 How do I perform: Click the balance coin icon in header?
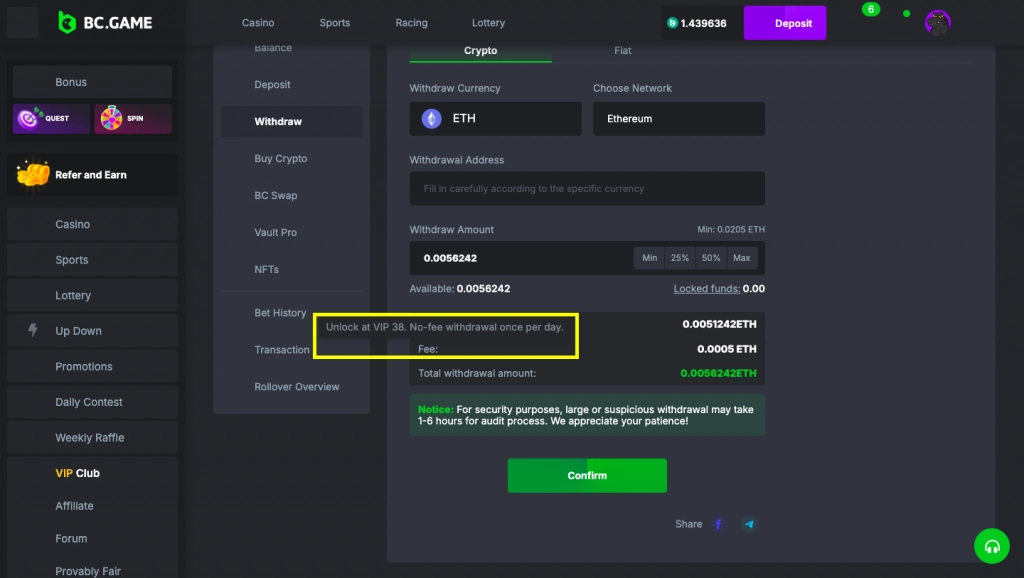point(672,23)
